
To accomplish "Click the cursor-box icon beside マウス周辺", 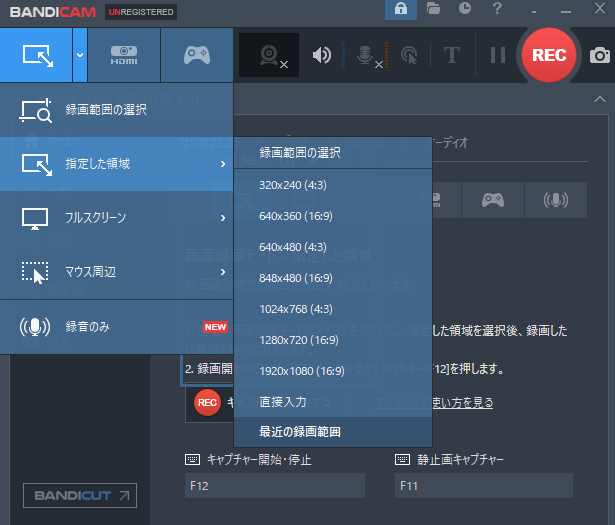I will [35, 272].
